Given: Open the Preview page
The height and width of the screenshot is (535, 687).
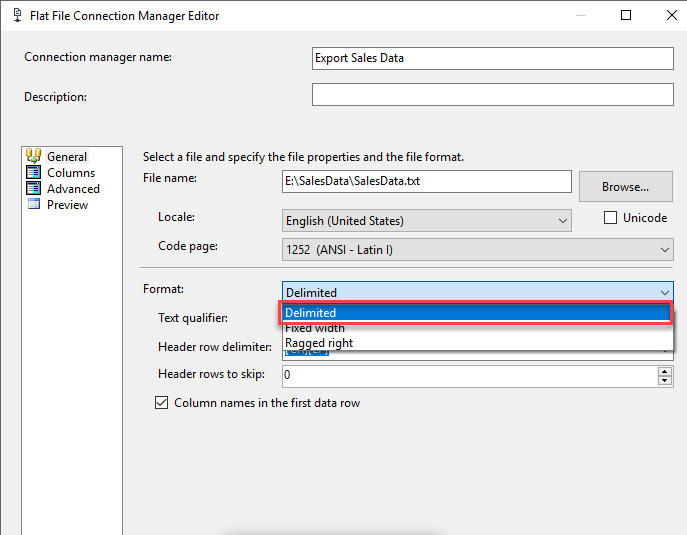Looking at the screenshot, I should (x=67, y=205).
